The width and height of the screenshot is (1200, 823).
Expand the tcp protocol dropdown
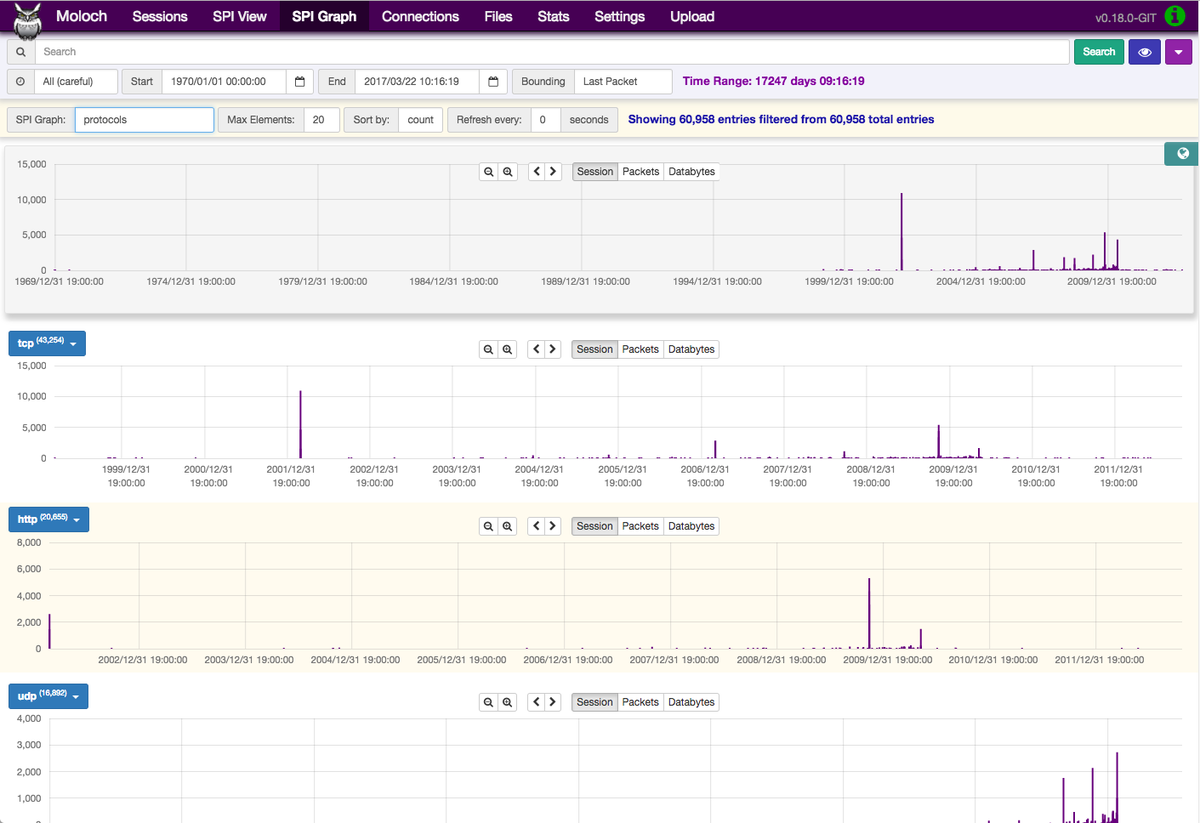(47, 343)
